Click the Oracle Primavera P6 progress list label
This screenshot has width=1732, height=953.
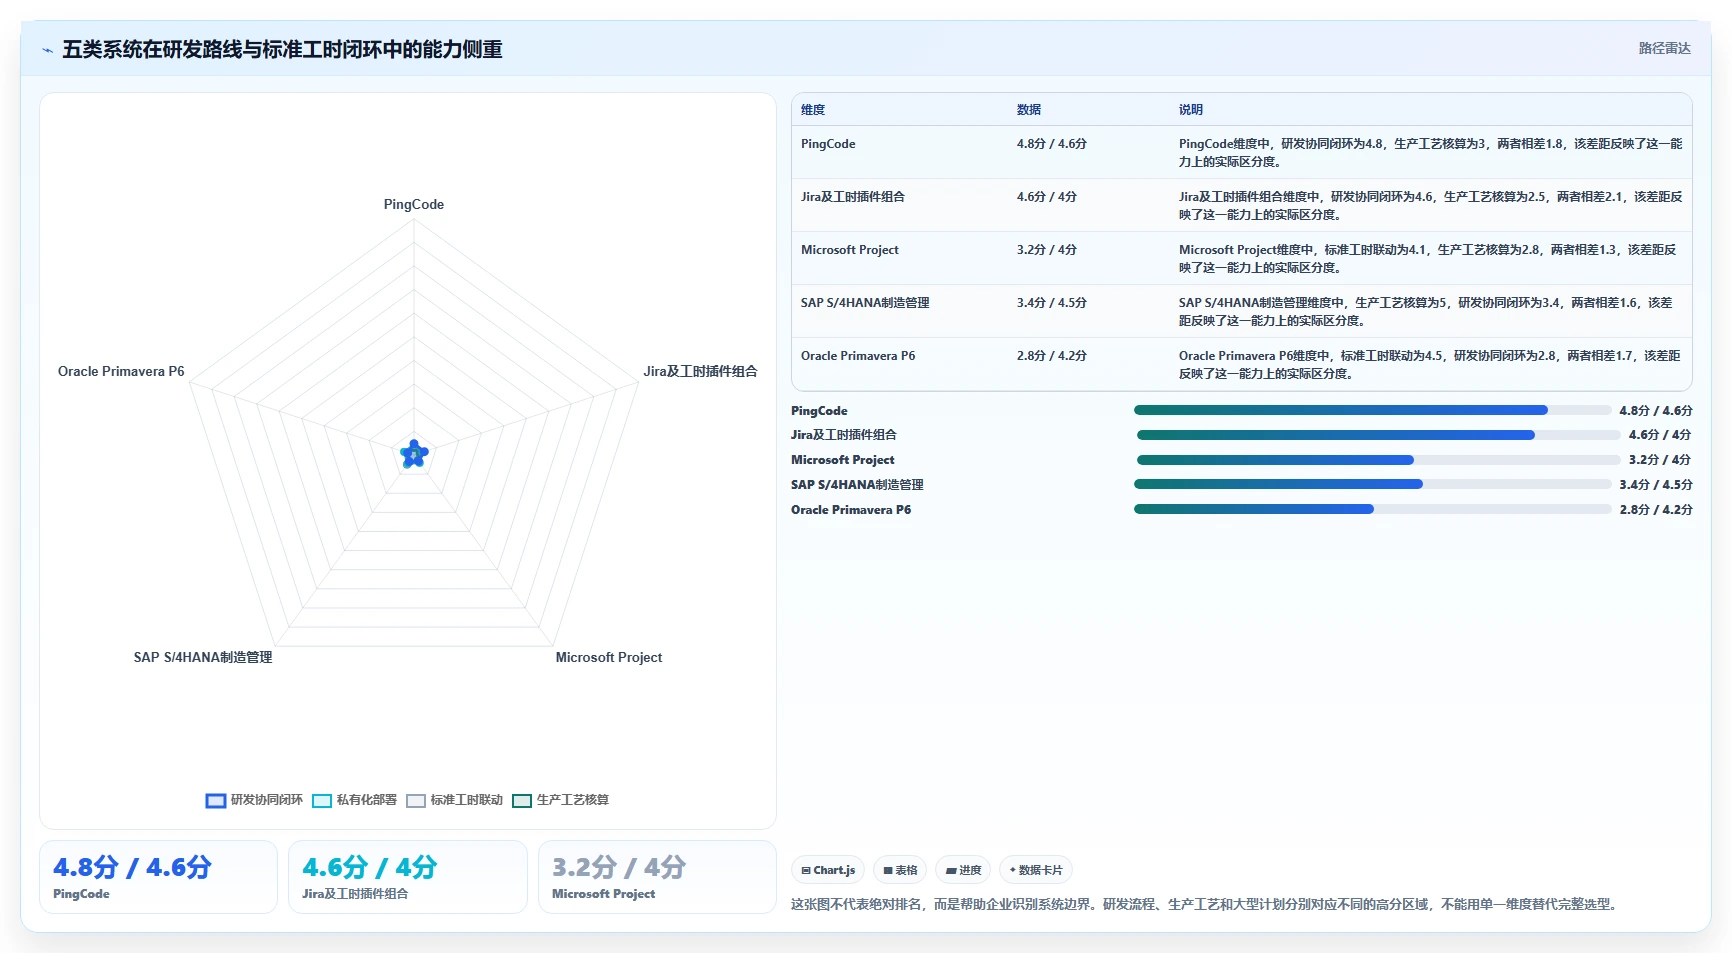point(851,510)
